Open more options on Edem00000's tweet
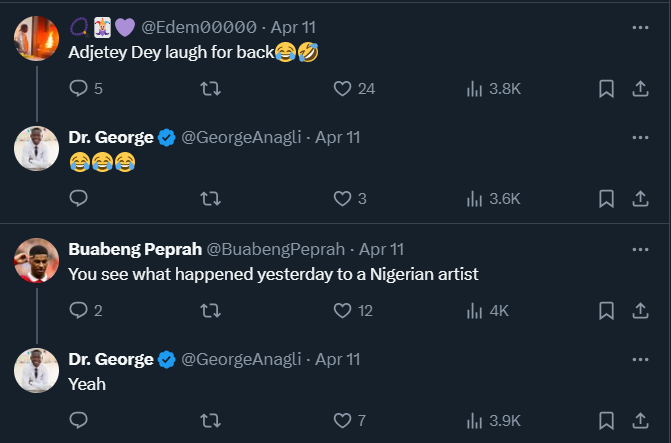The width and height of the screenshot is (671, 443). (x=640, y=28)
